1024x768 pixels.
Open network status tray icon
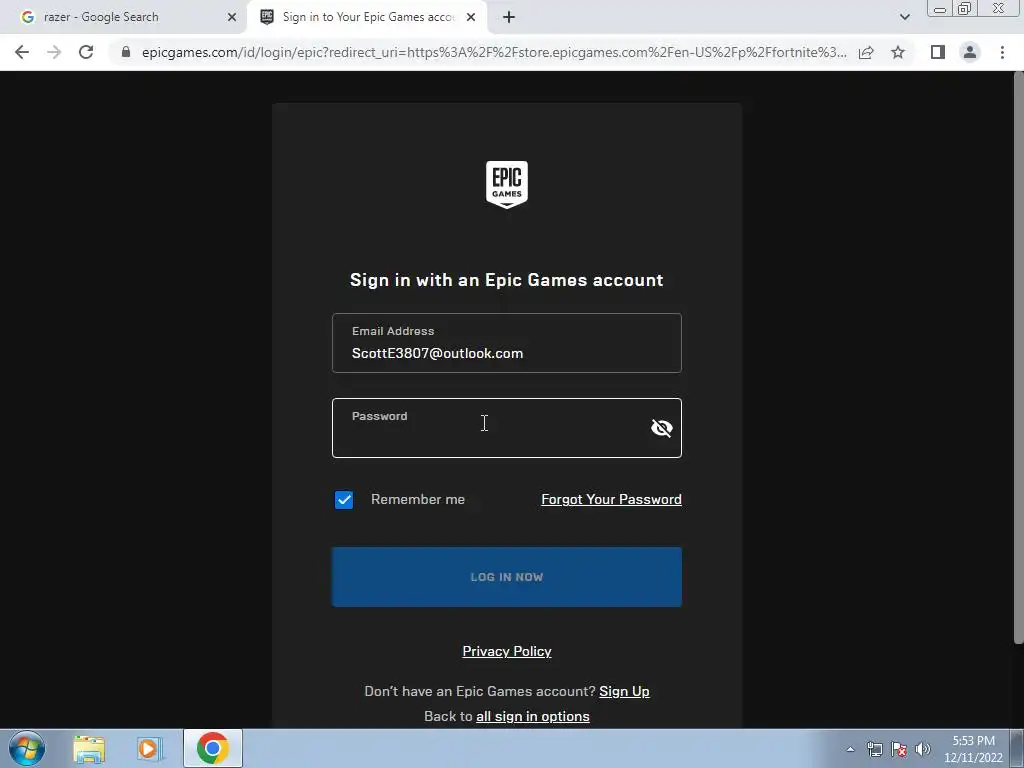(x=874, y=749)
